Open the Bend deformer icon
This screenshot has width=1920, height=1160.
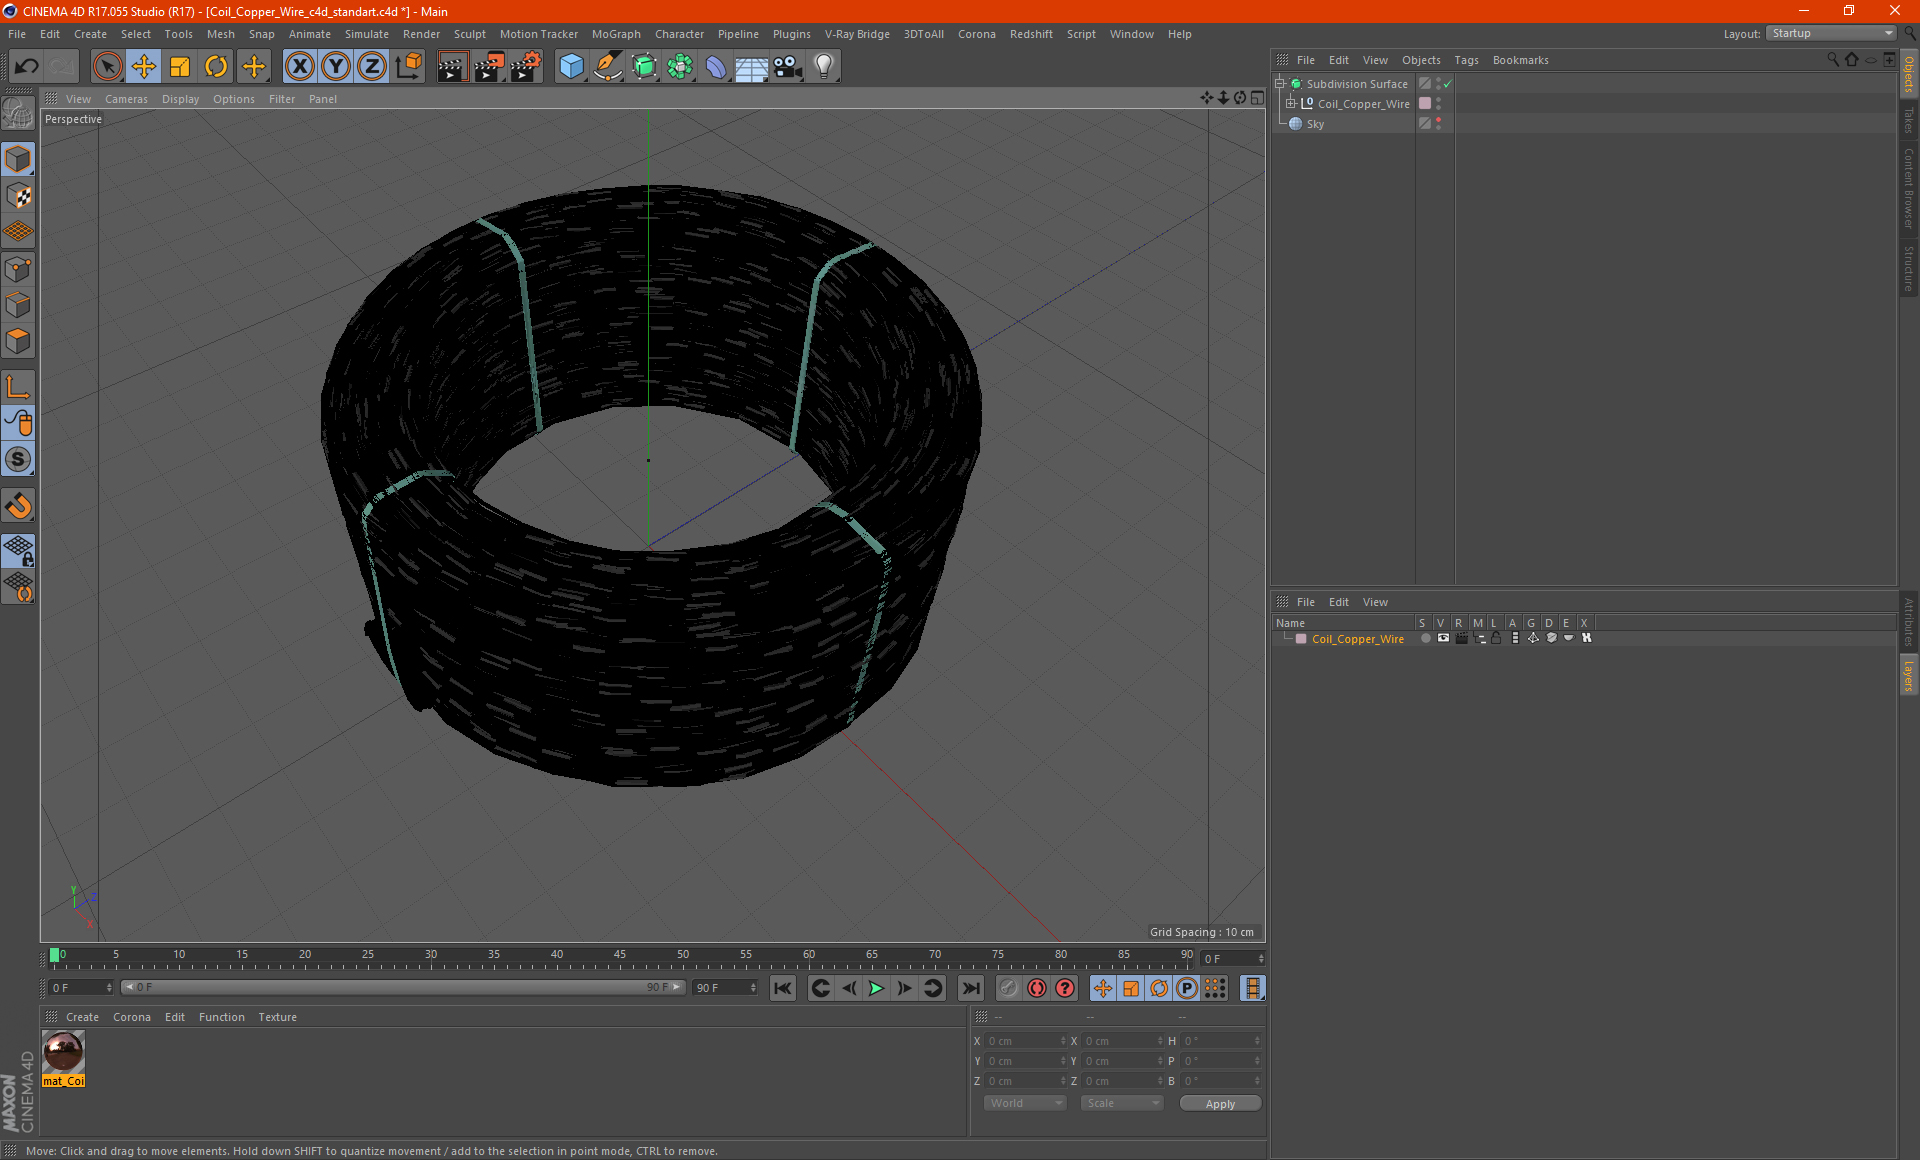click(x=716, y=67)
